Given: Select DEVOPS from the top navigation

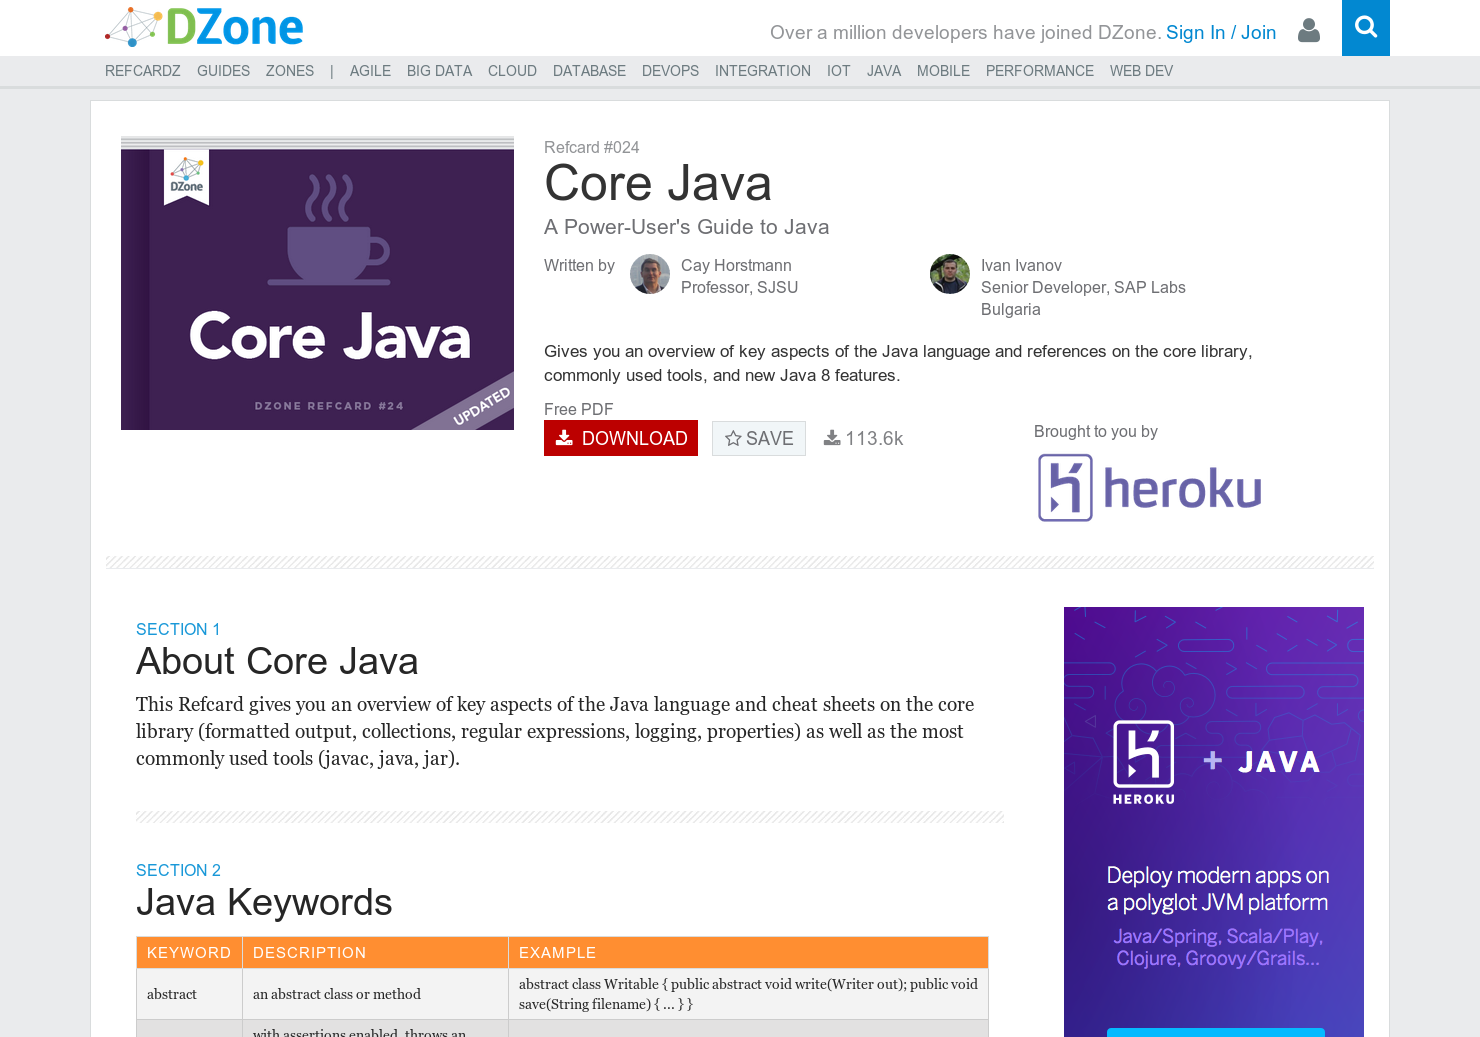Looking at the screenshot, I should point(670,71).
